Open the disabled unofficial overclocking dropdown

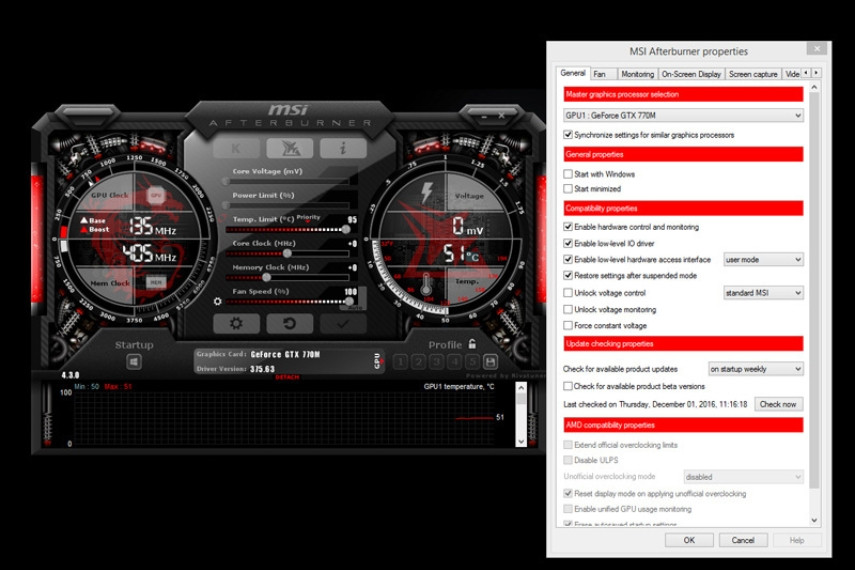pyautogui.click(x=744, y=477)
